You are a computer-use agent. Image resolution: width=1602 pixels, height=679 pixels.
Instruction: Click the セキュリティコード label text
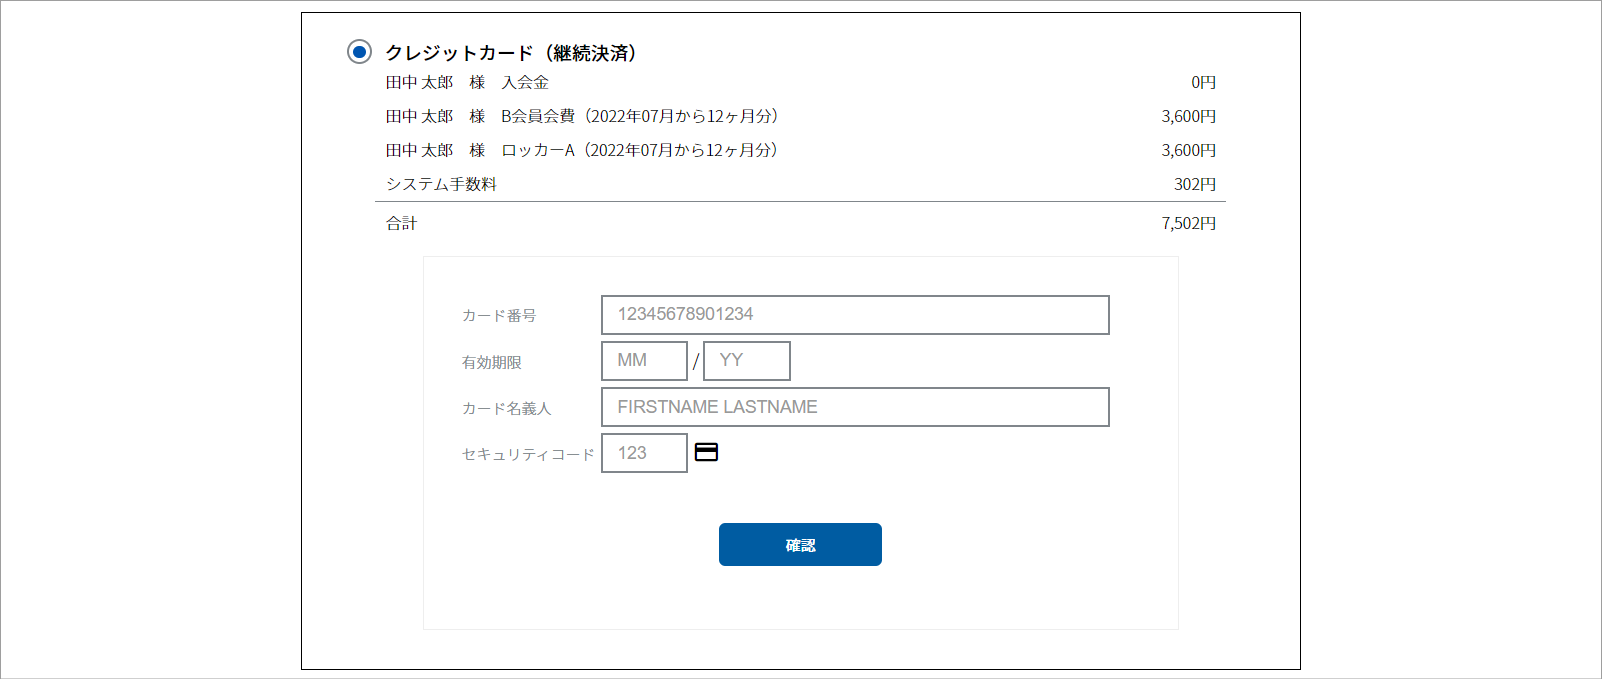pos(527,454)
